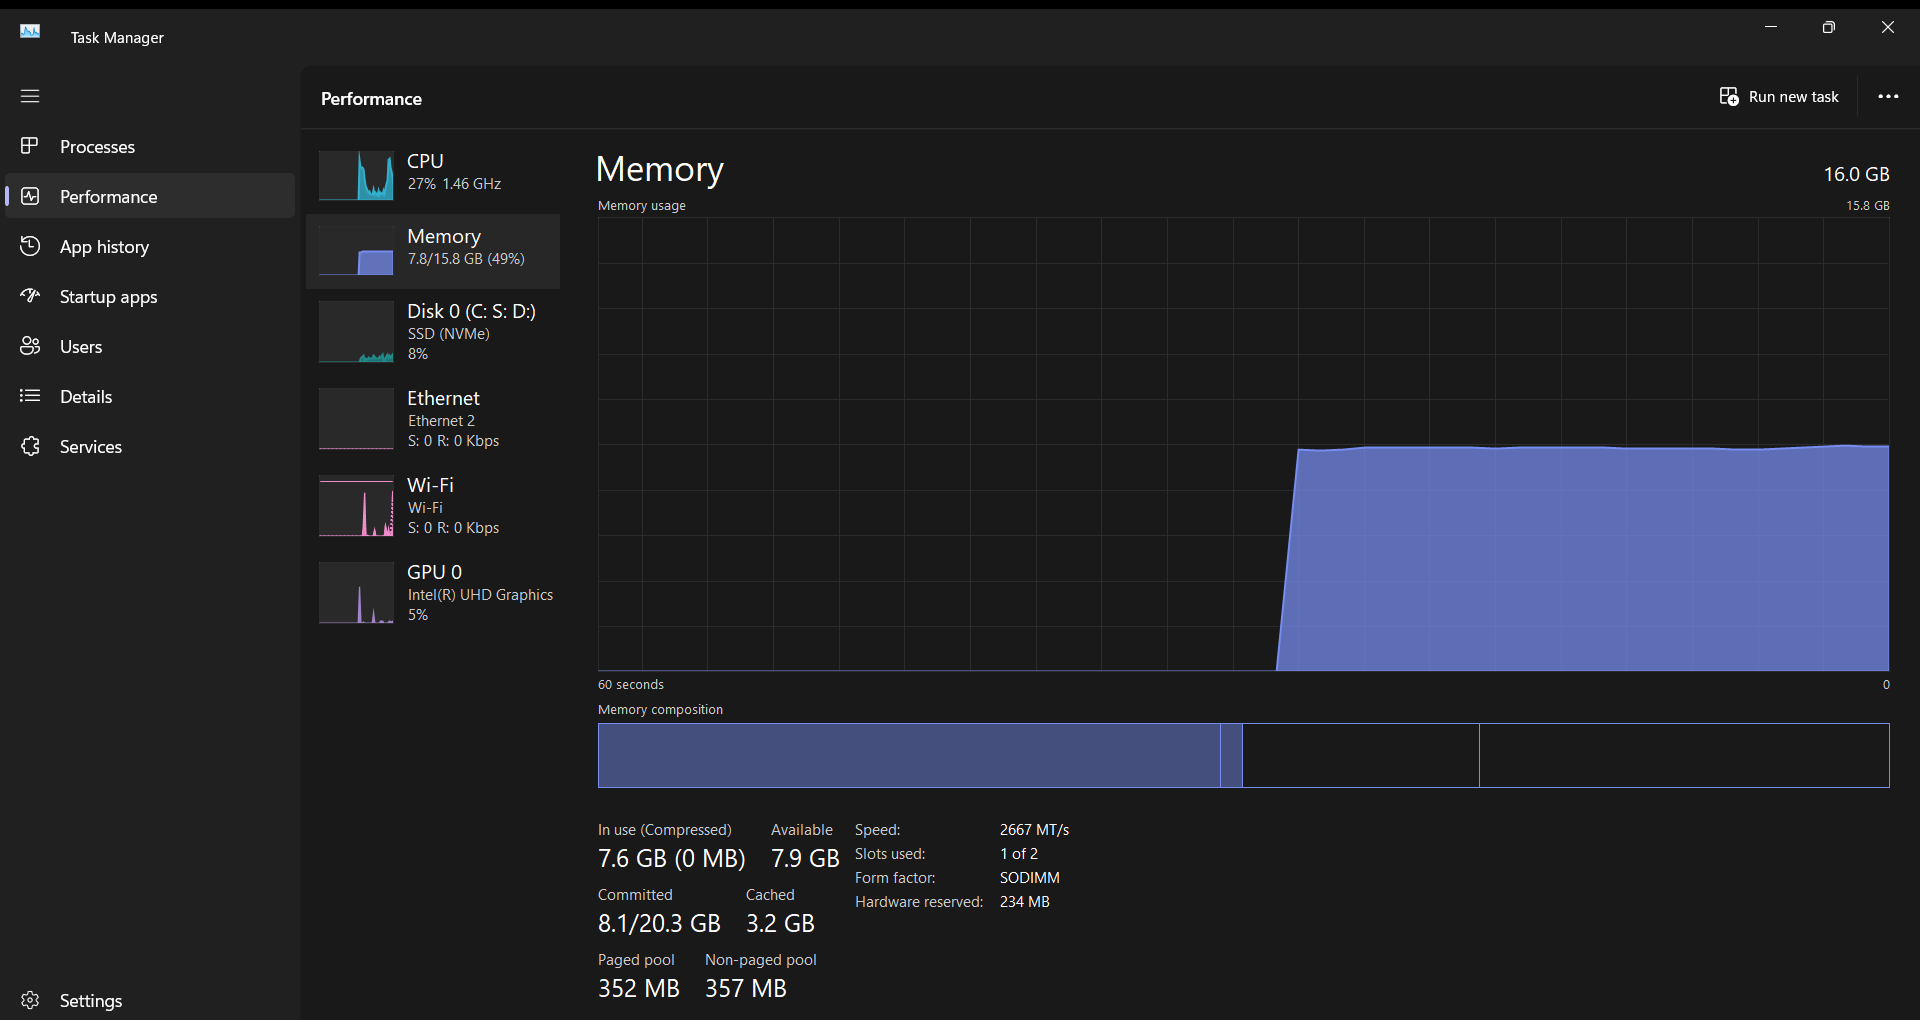This screenshot has height=1020, width=1920.
Task: Click modified segment of composition bar
Action: click(1231, 755)
